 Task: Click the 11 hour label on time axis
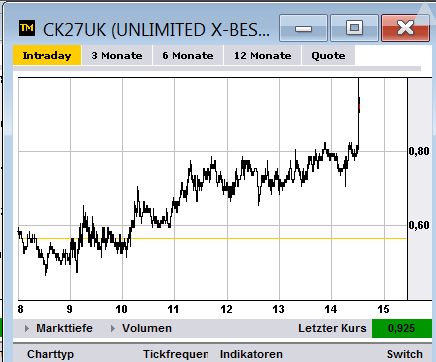(x=173, y=309)
